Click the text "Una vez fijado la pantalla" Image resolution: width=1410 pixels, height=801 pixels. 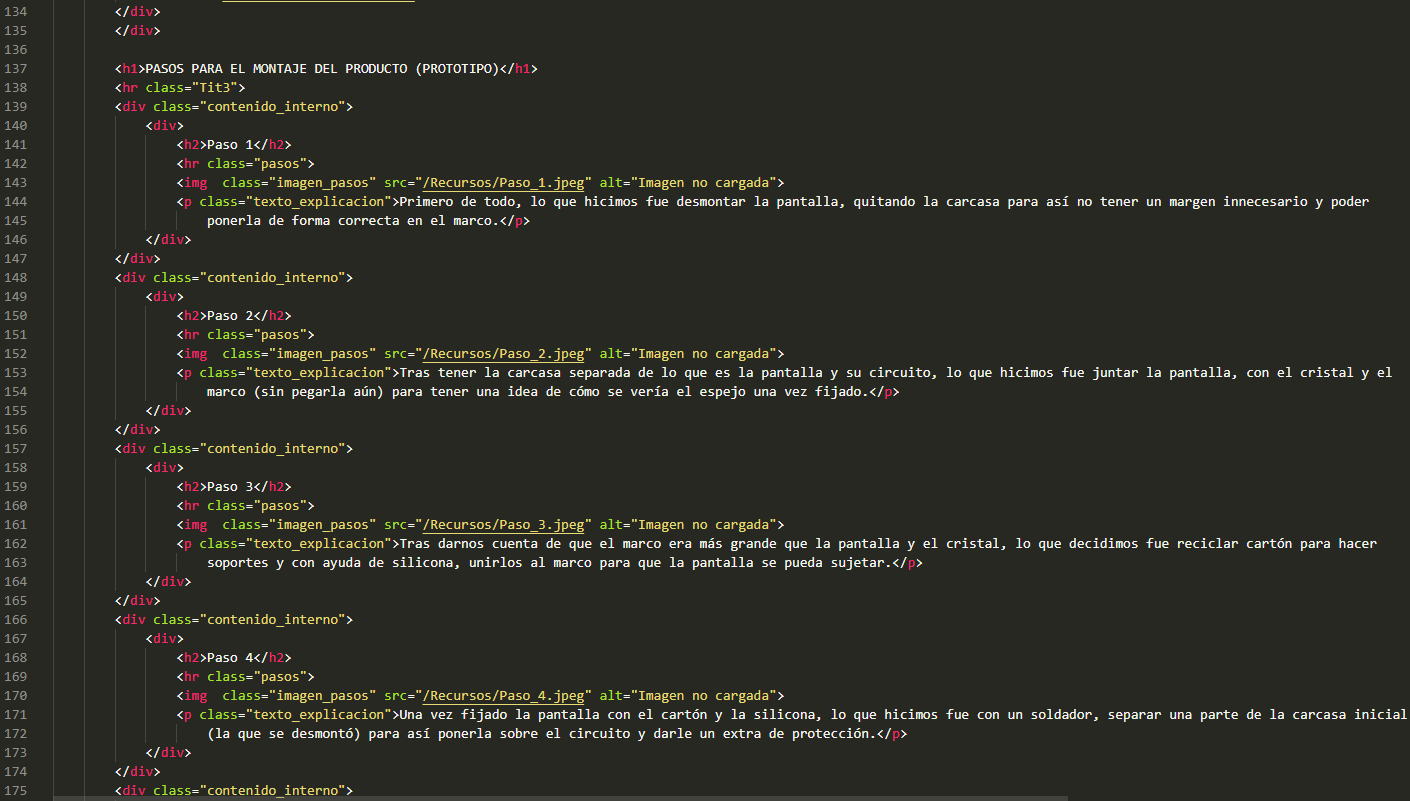coord(499,714)
